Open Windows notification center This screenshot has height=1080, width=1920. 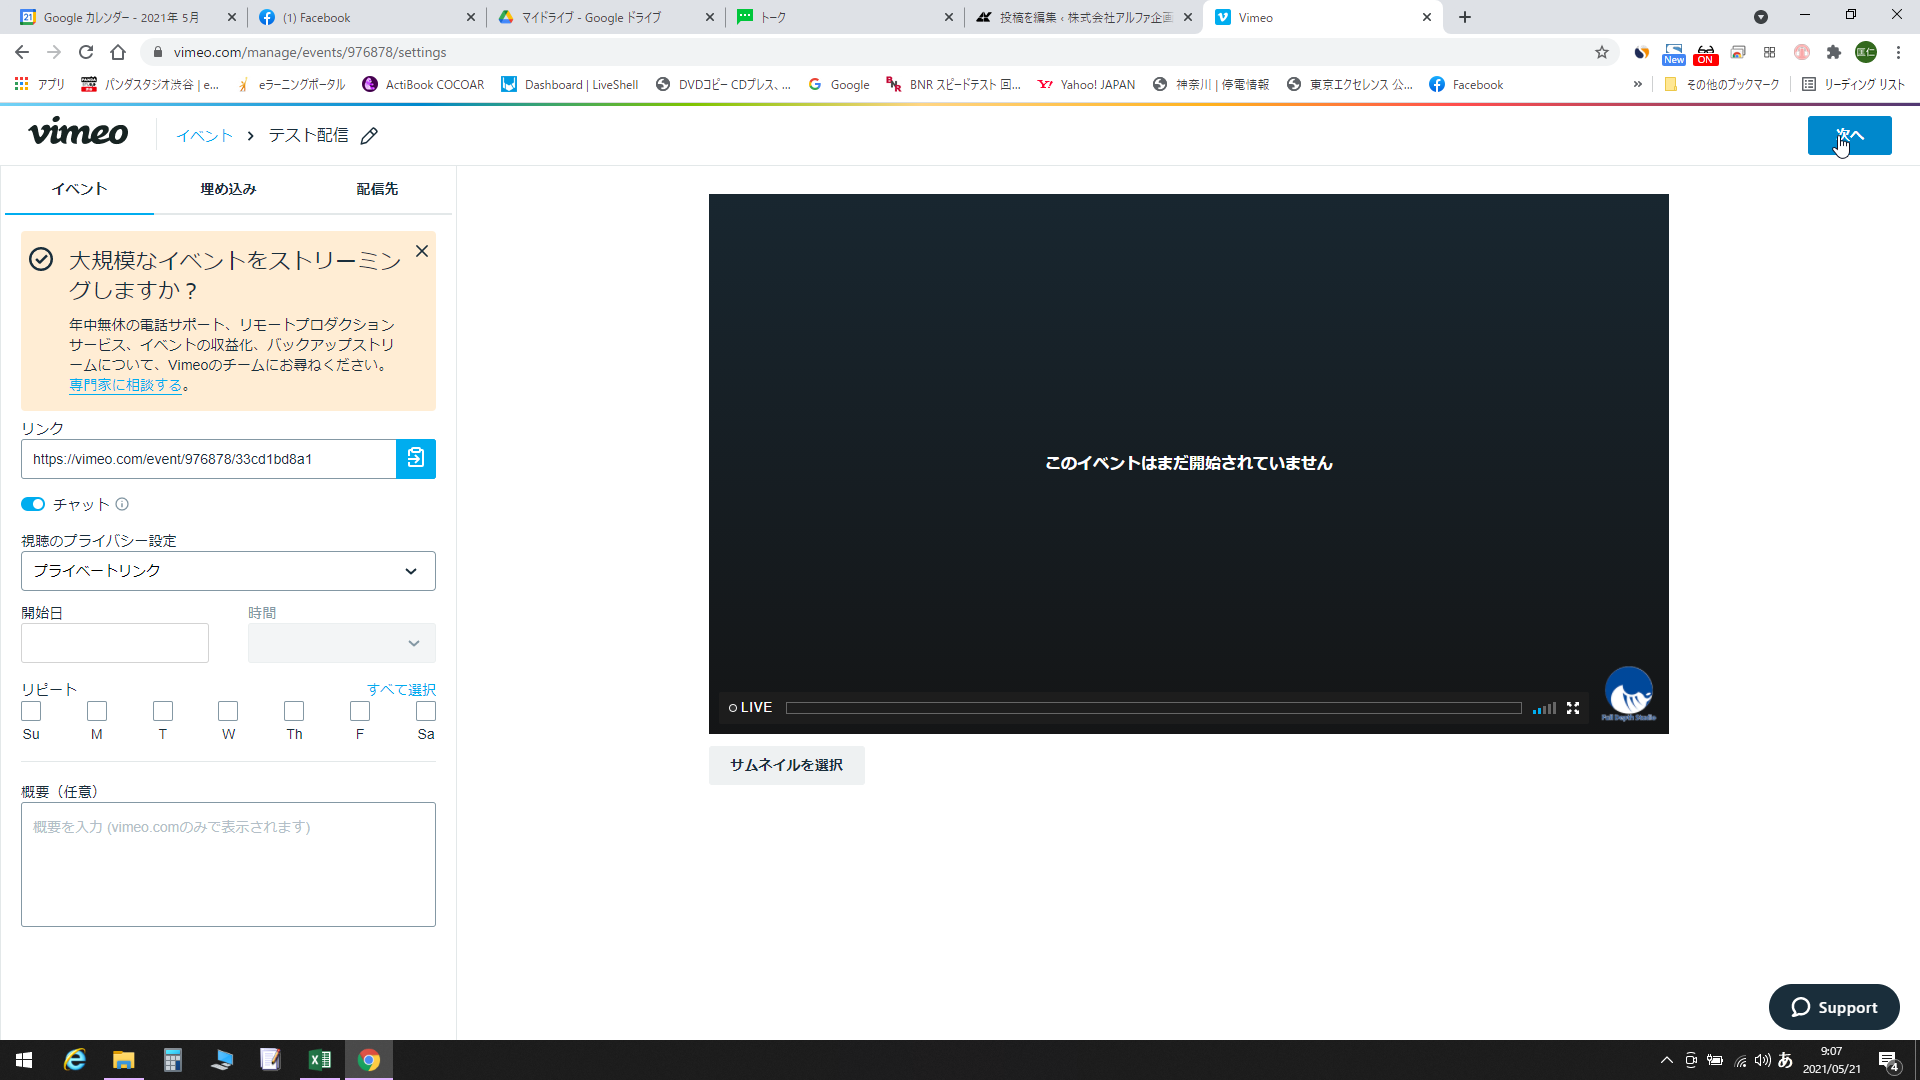coord(1889,1061)
